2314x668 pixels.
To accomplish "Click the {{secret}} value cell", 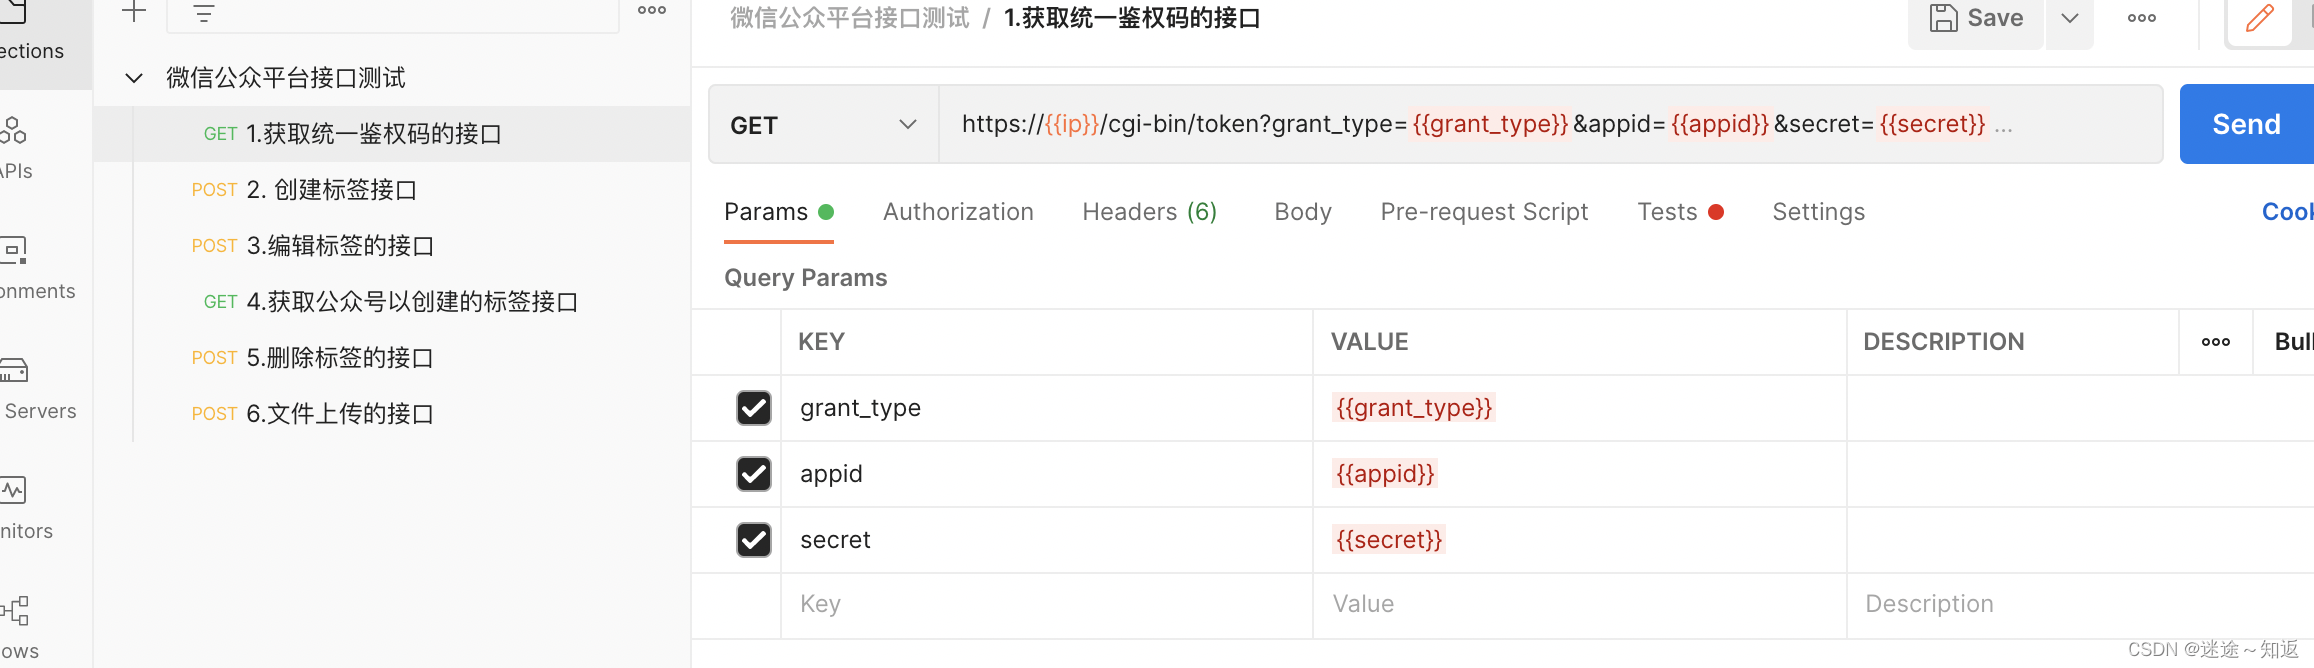I will (1580, 540).
